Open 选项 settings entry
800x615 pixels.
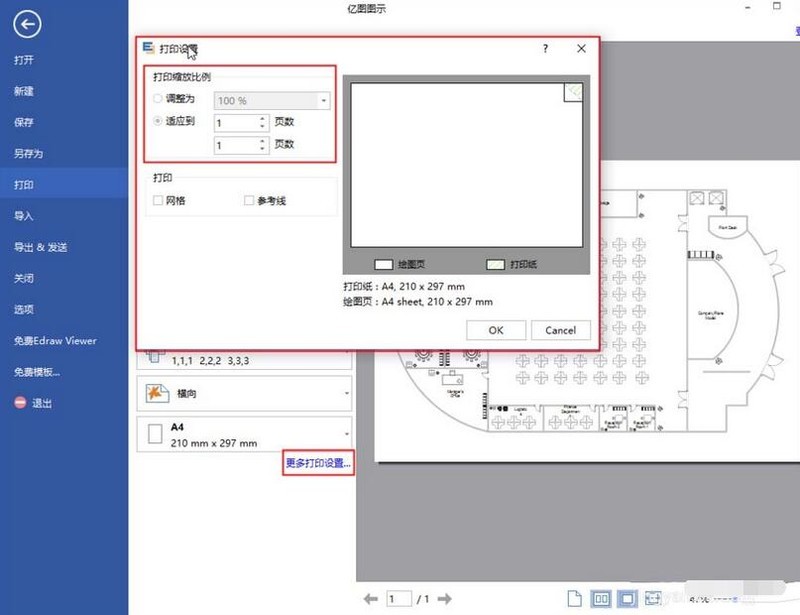point(24,309)
